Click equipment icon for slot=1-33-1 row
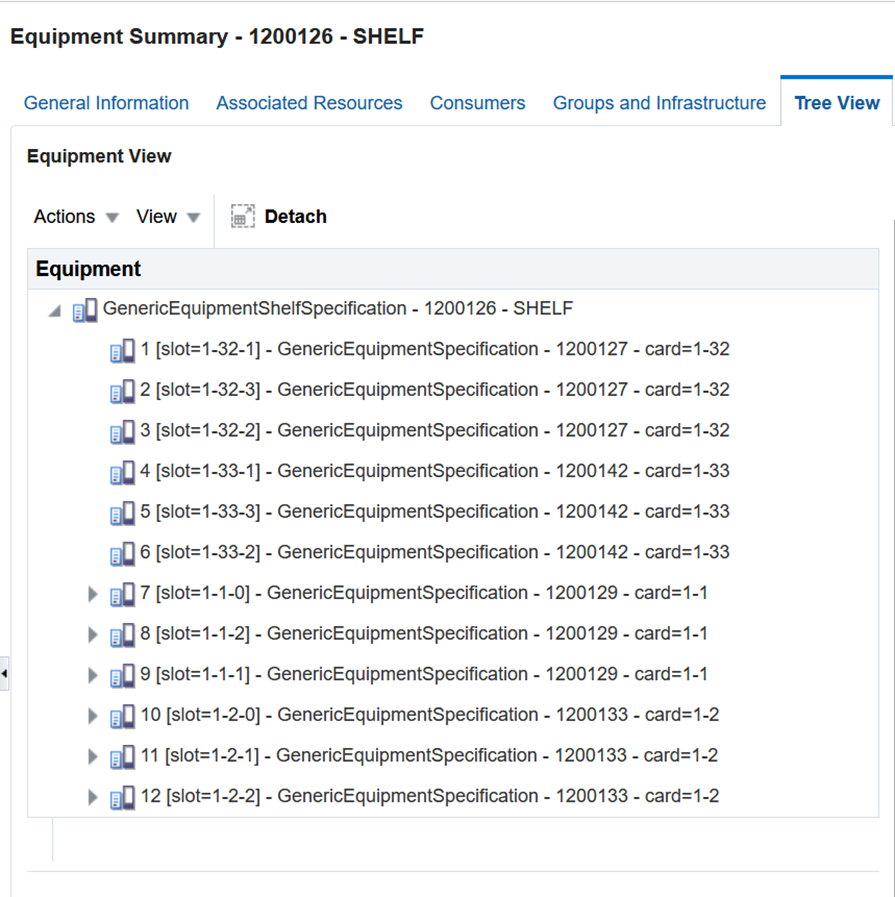895x897 pixels. point(122,473)
